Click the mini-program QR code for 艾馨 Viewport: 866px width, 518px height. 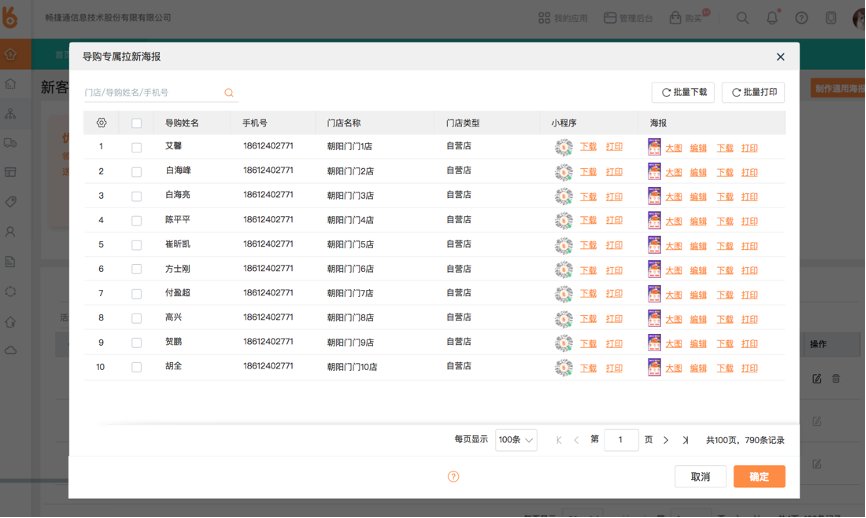[564, 147]
